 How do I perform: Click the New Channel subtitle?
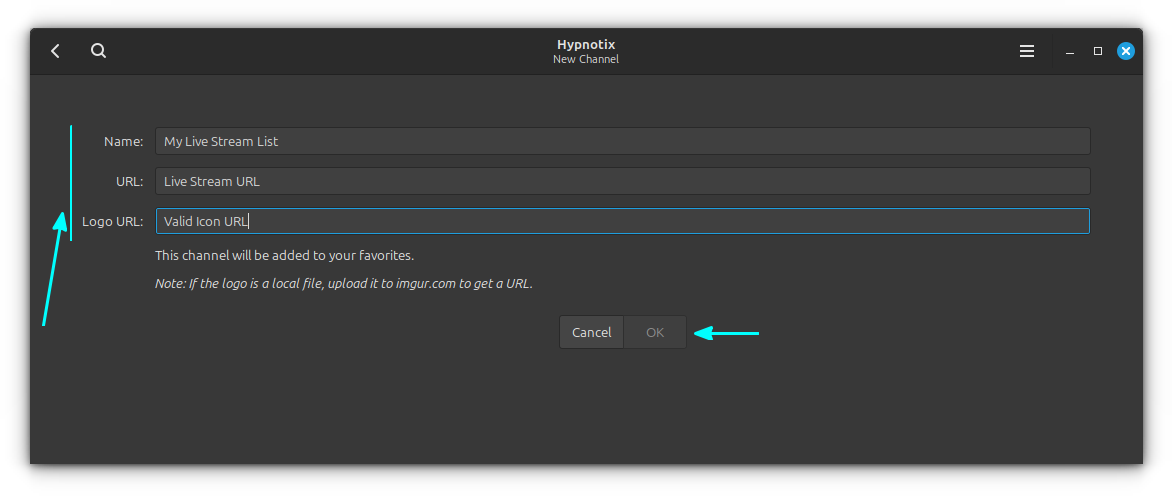[x=586, y=59]
